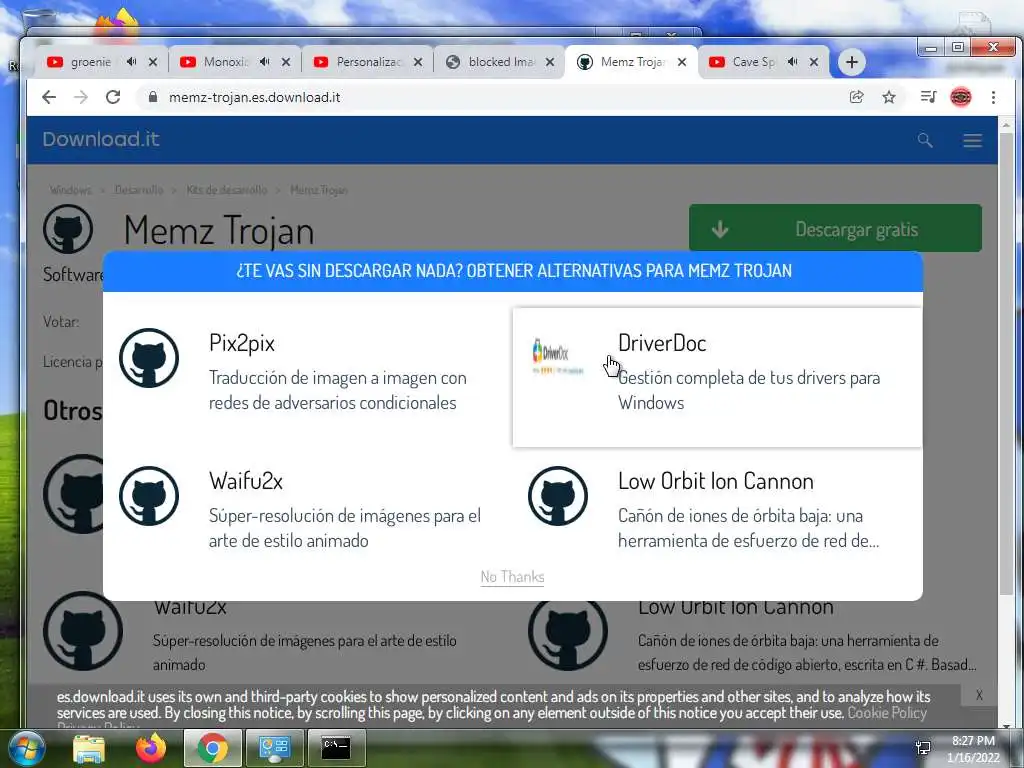Open Low Orbit Ion Cannon popup card
1024x768 pixels.
pyautogui.click(x=717, y=513)
